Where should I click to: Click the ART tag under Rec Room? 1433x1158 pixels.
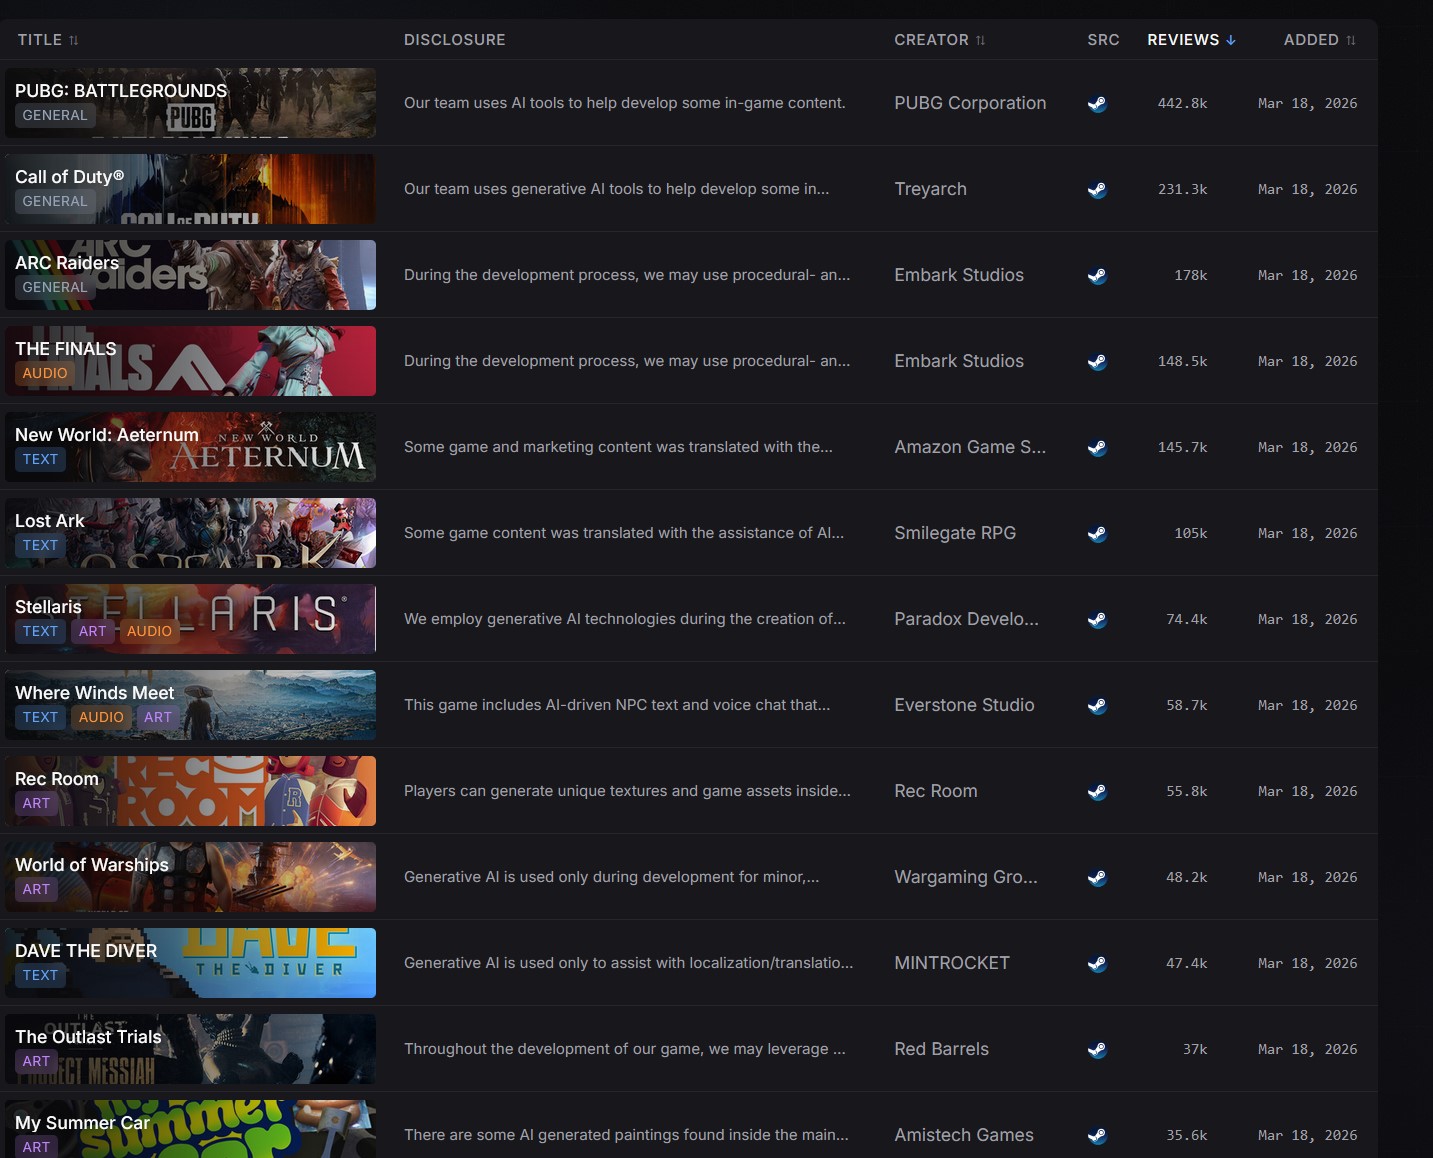pos(36,803)
